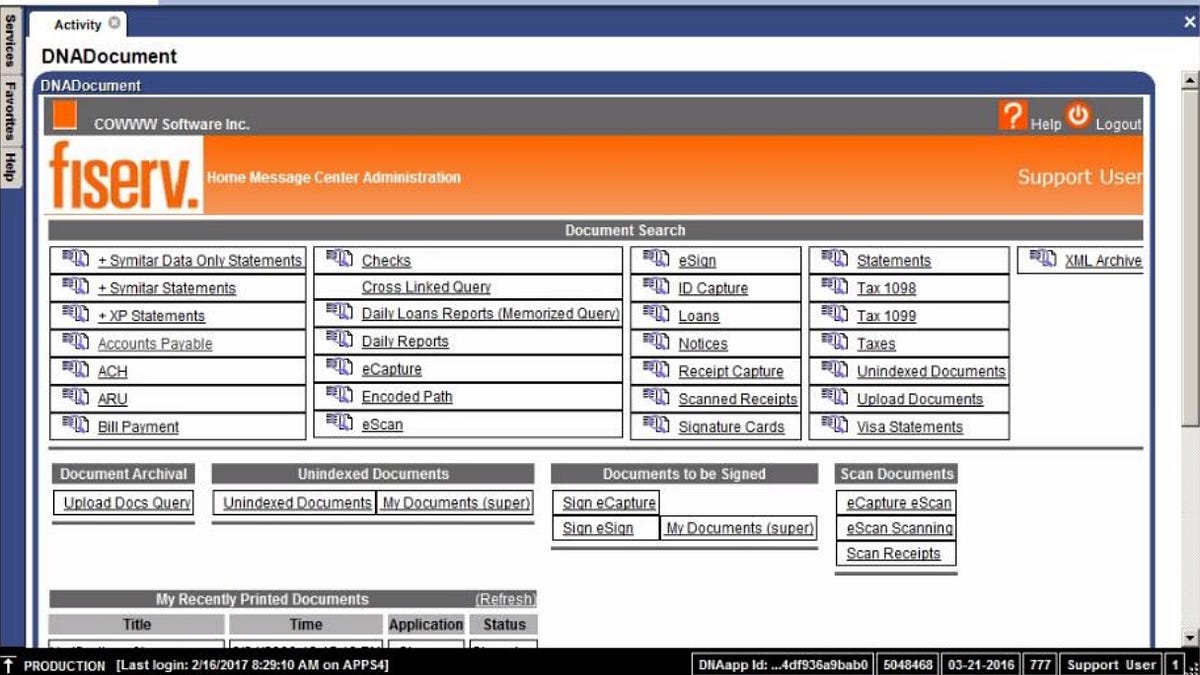Click the document icon beside Tax 1099
Screen dimensions: 1200x675
click(834, 314)
